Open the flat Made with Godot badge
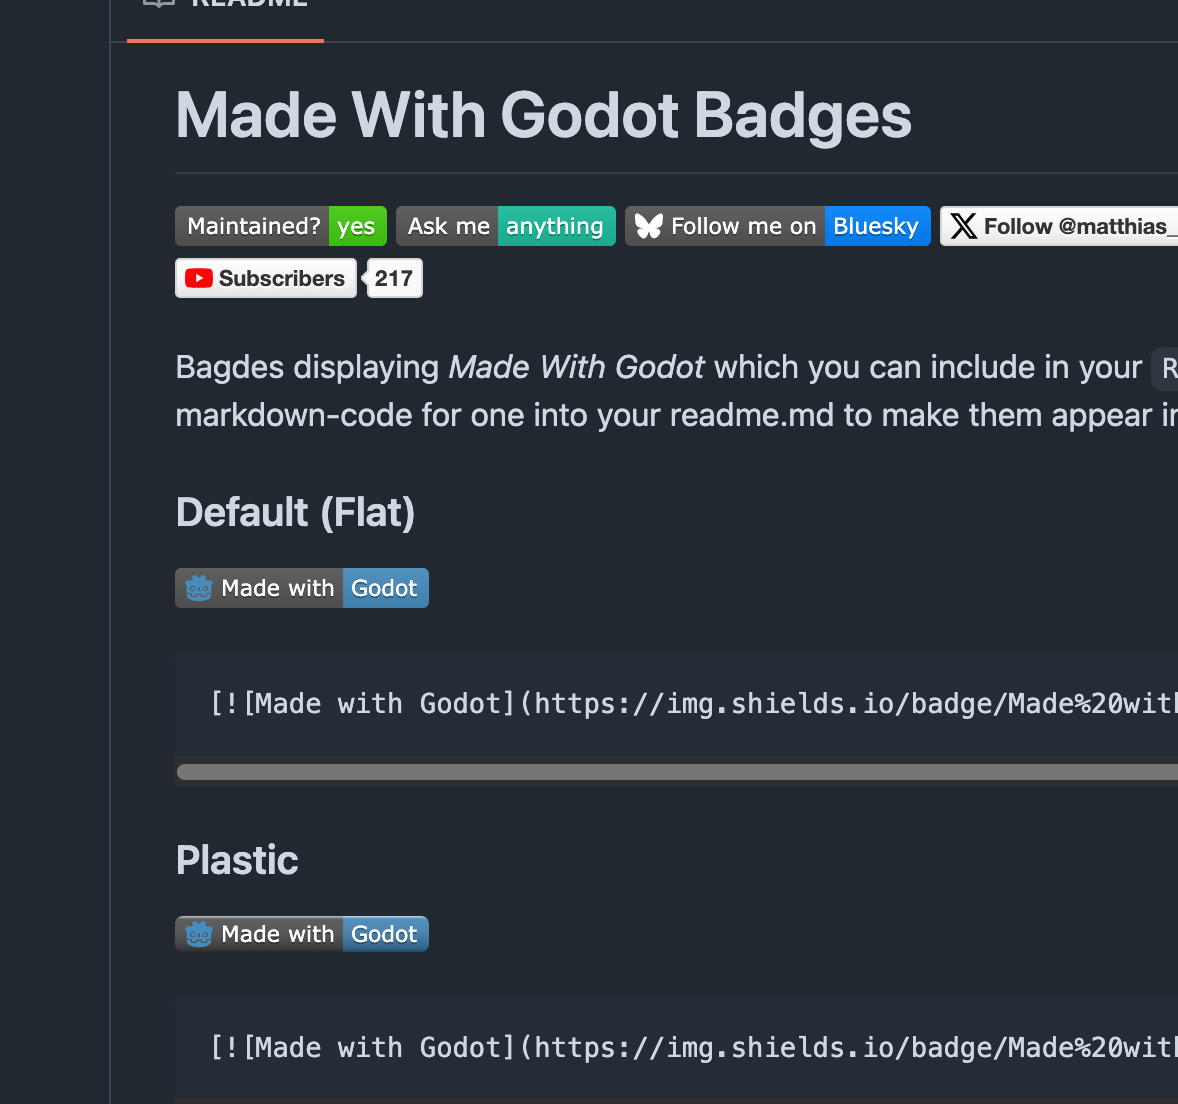1178x1104 pixels. (302, 588)
